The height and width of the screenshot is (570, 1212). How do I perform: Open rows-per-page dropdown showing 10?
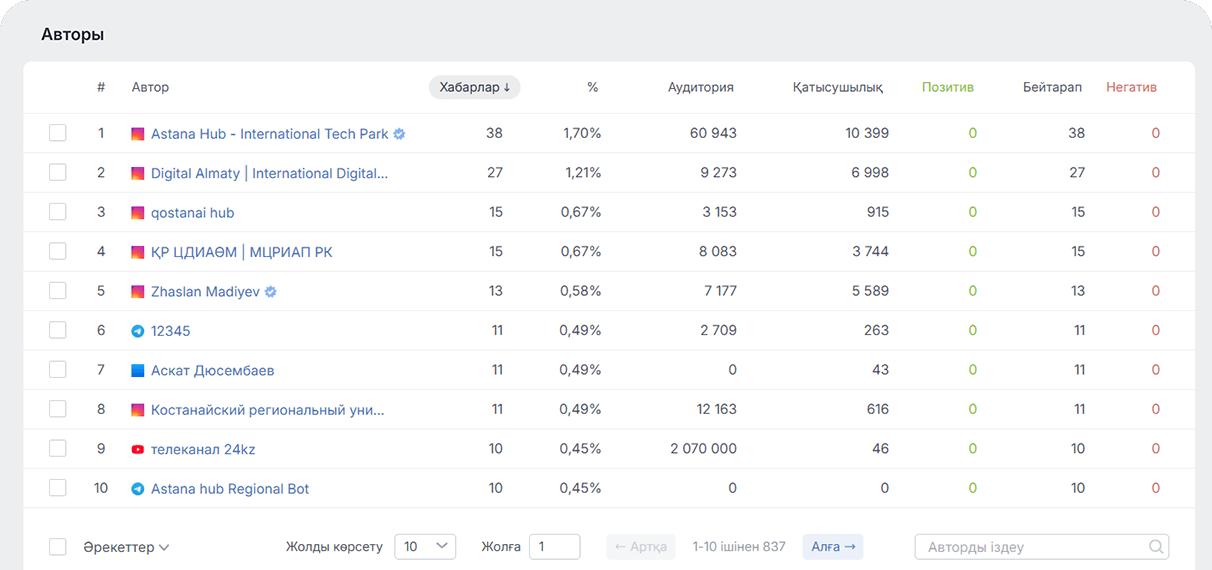425,547
